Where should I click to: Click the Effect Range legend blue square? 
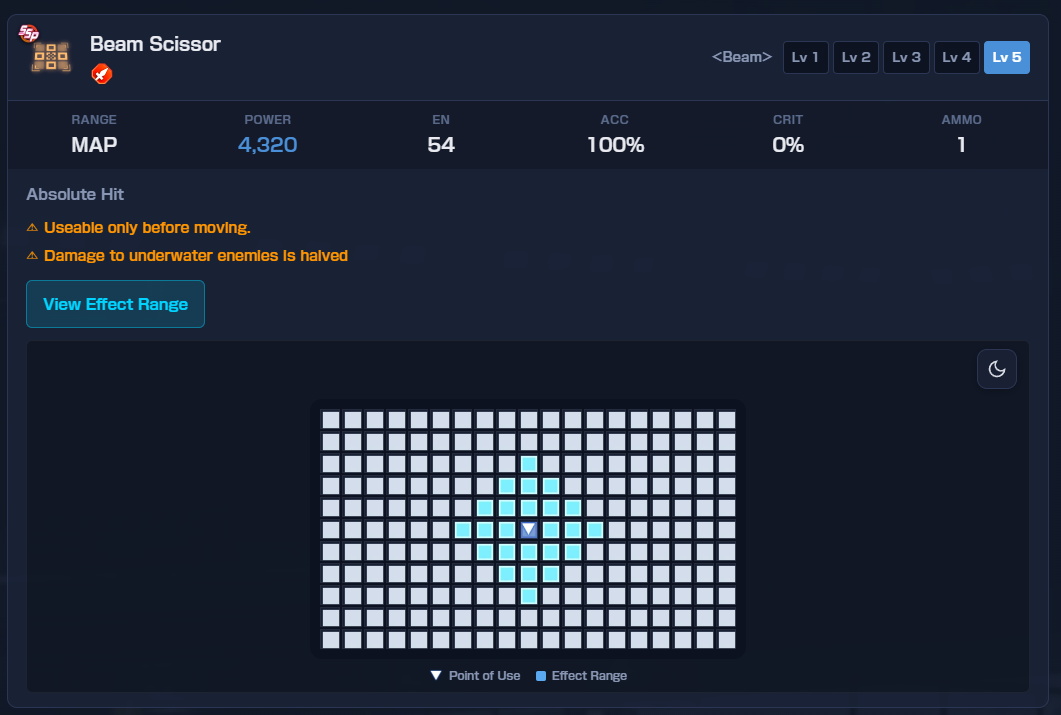[x=541, y=676]
